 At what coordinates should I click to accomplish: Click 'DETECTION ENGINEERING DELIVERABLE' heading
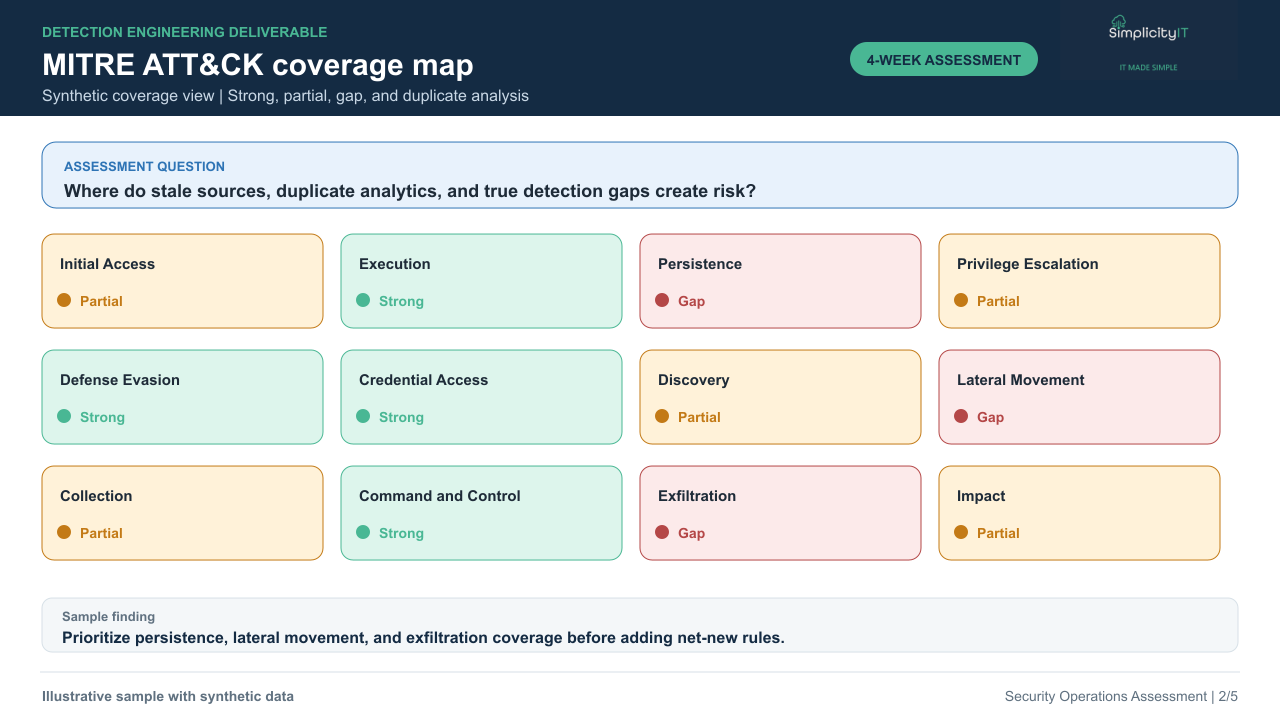coord(185,32)
